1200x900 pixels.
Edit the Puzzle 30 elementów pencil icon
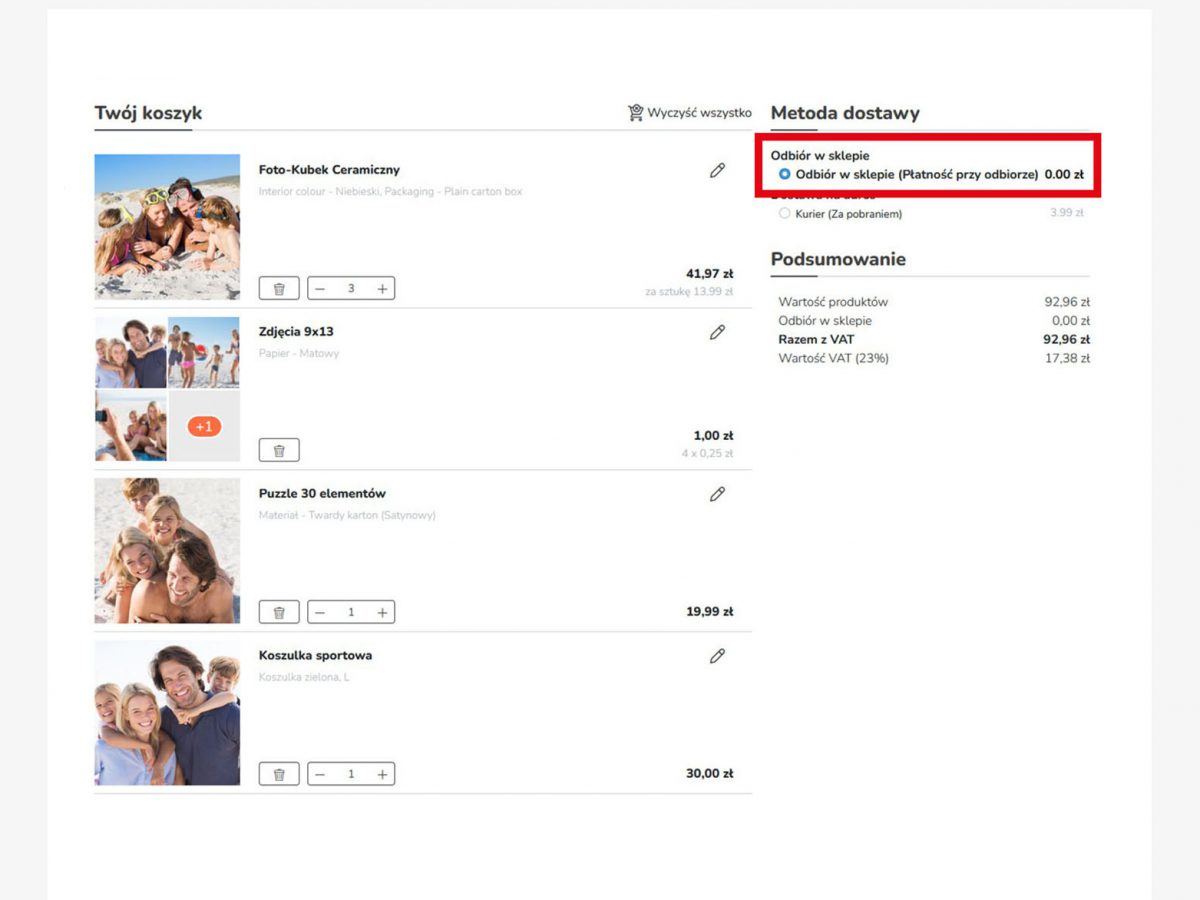(x=717, y=495)
